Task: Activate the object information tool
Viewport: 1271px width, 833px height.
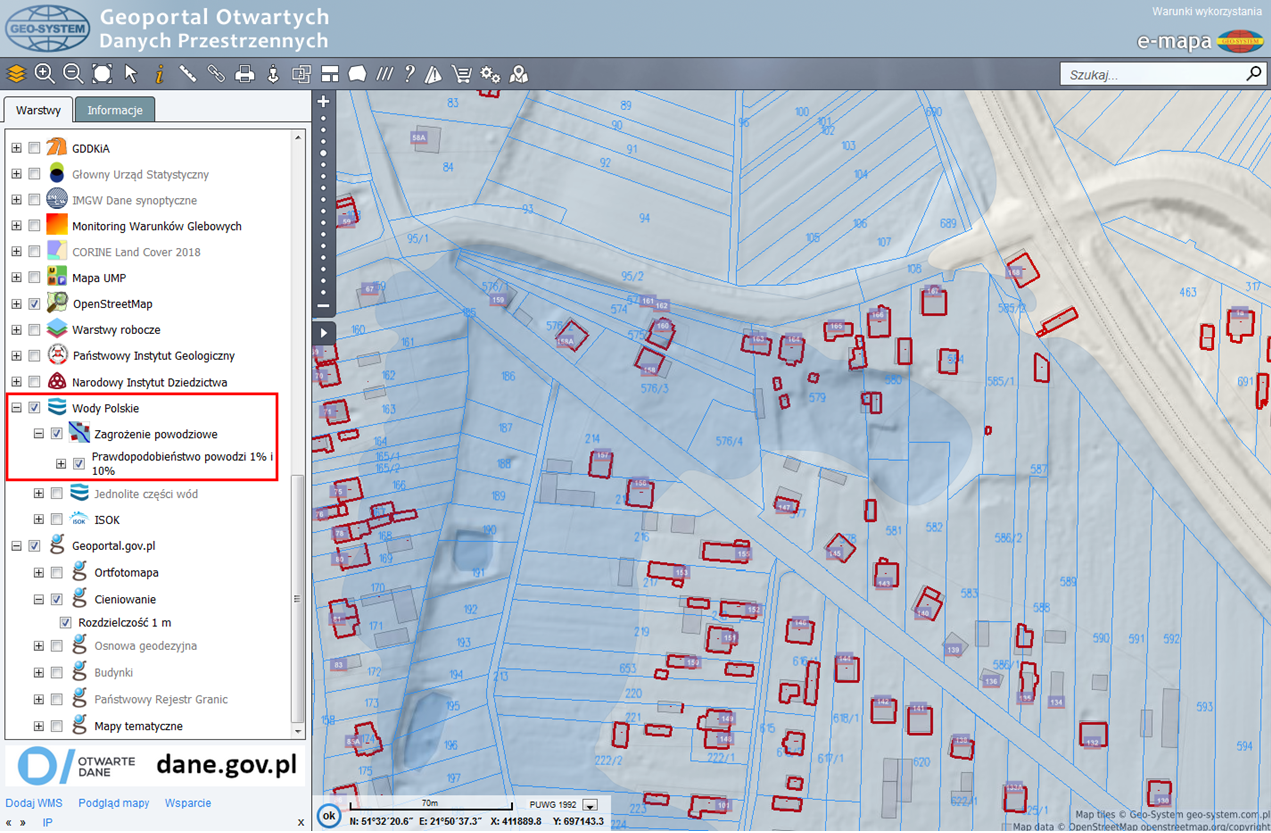Action: [159, 74]
